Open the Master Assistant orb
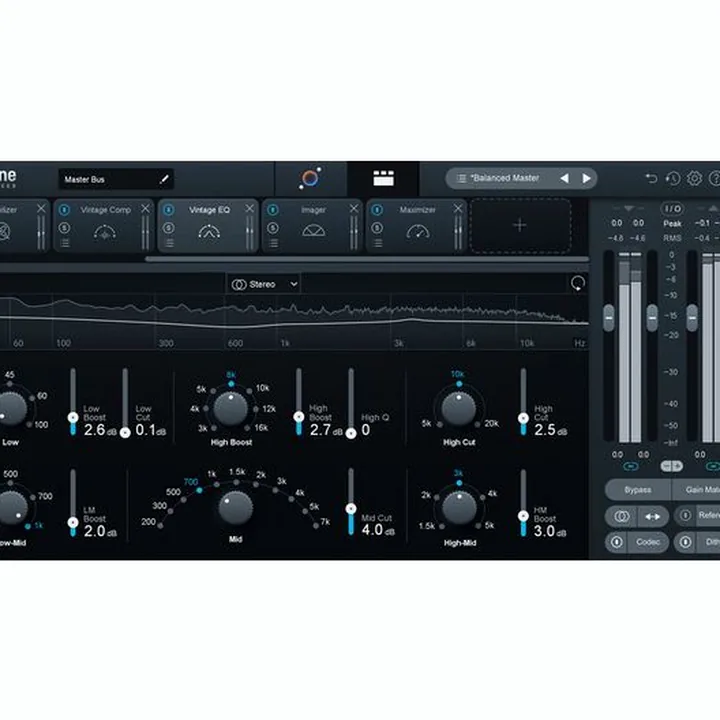This screenshot has height=720, width=720. click(310, 178)
